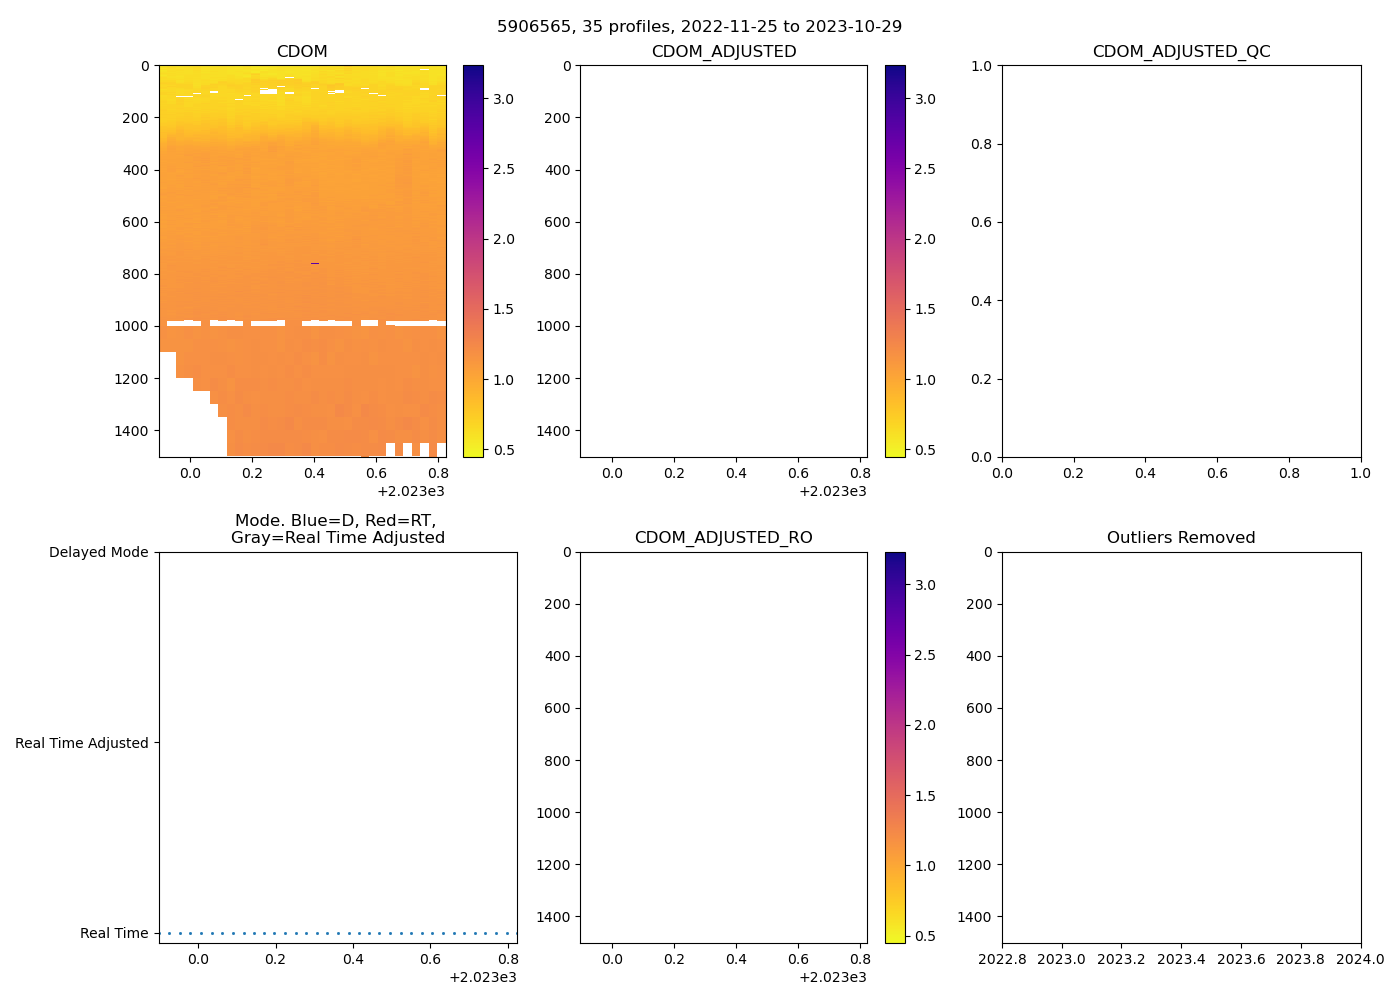Click the 'Delayed Mode' y-axis label
1400x1000 pixels.
[x=98, y=552]
